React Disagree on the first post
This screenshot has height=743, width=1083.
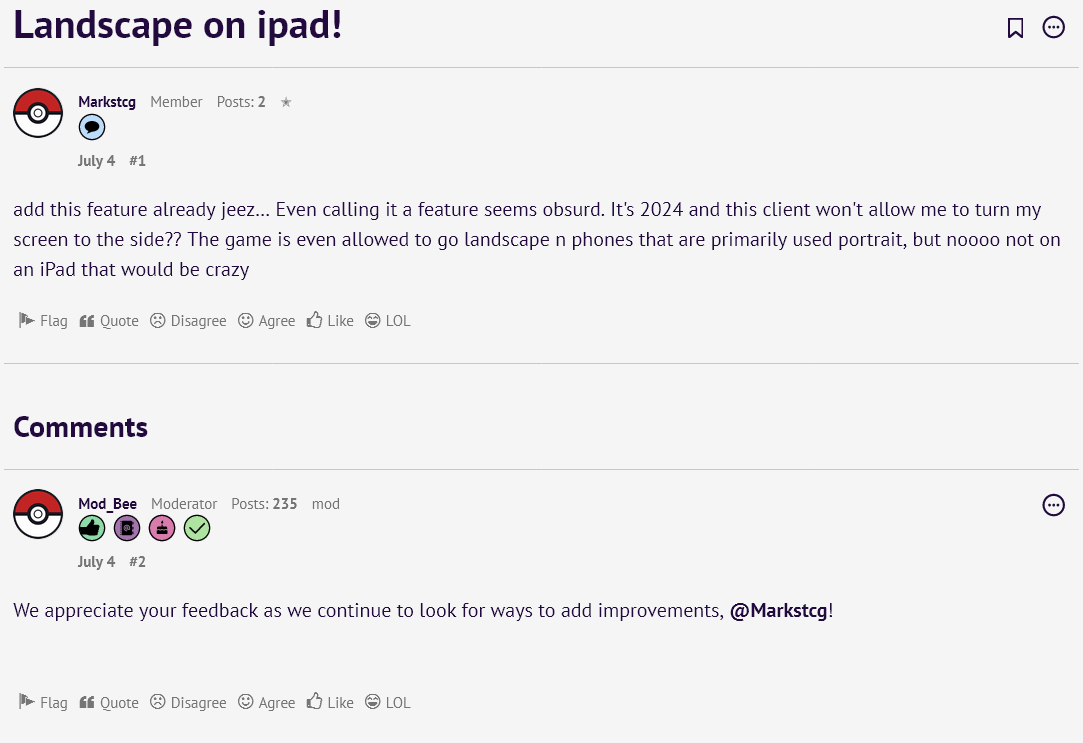tap(188, 321)
